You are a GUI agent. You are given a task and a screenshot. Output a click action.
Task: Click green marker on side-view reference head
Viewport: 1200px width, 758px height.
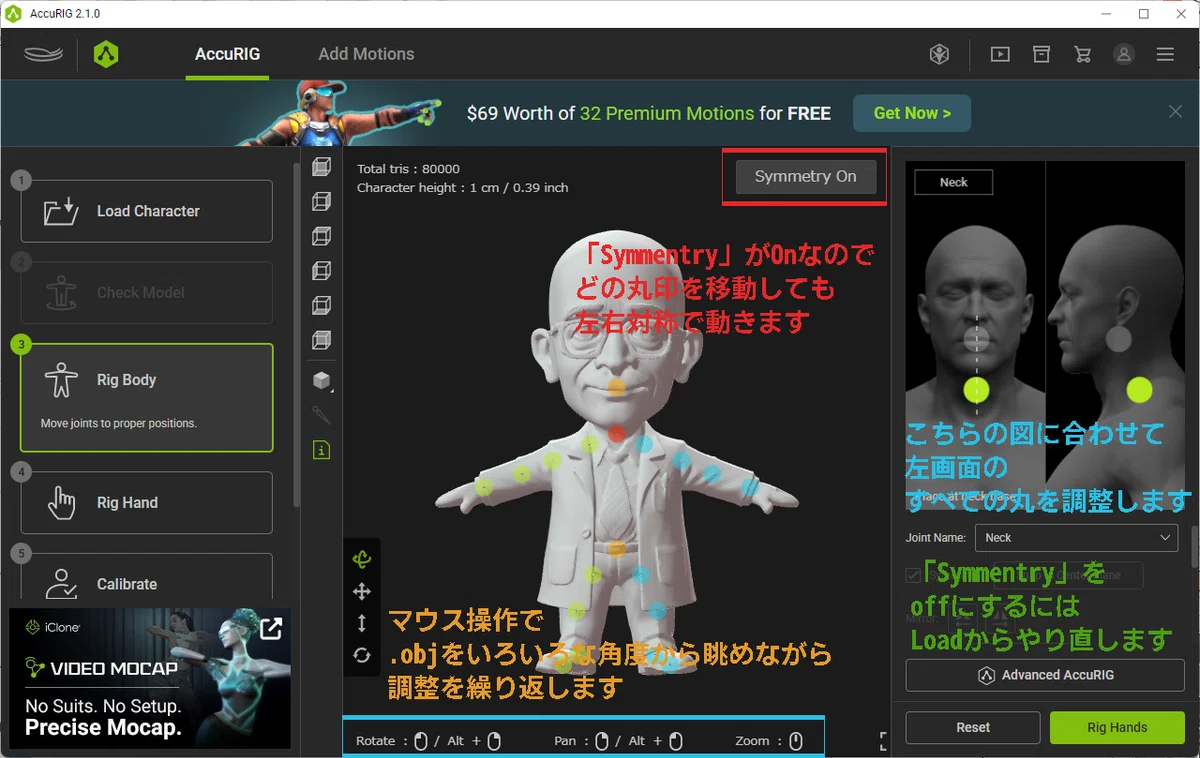tap(1139, 390)
